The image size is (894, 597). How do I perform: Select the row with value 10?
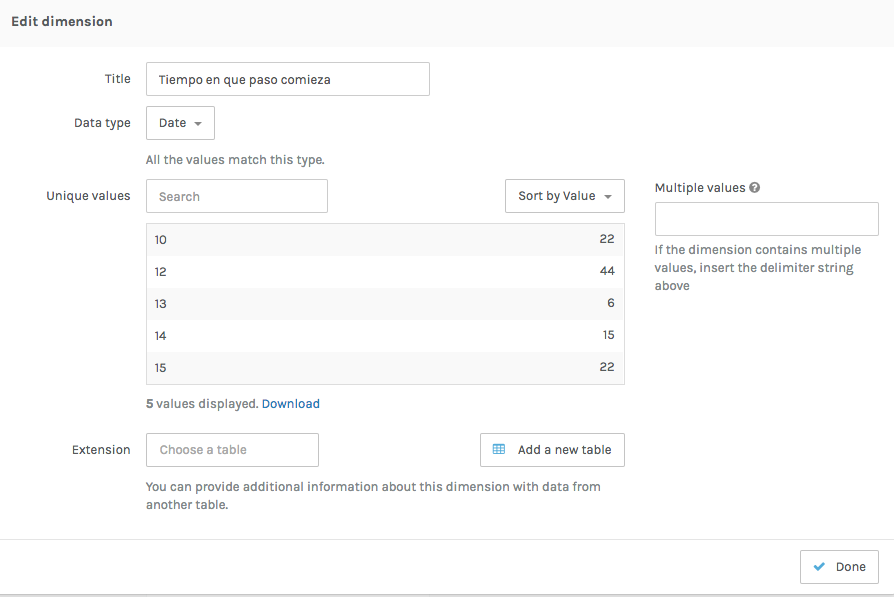click(x=385, y=240)
